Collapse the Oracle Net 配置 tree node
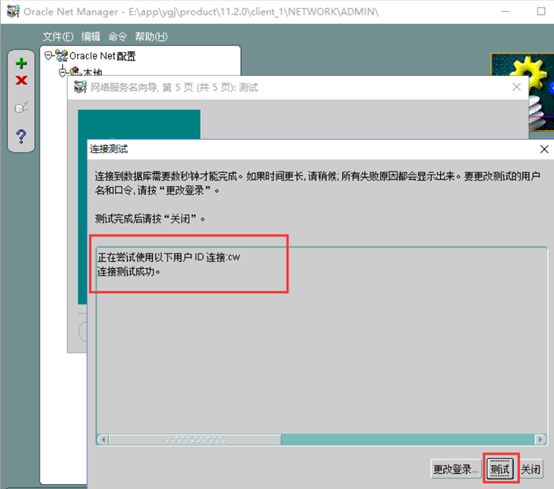 pyautogui.click(x=48, y=55)
